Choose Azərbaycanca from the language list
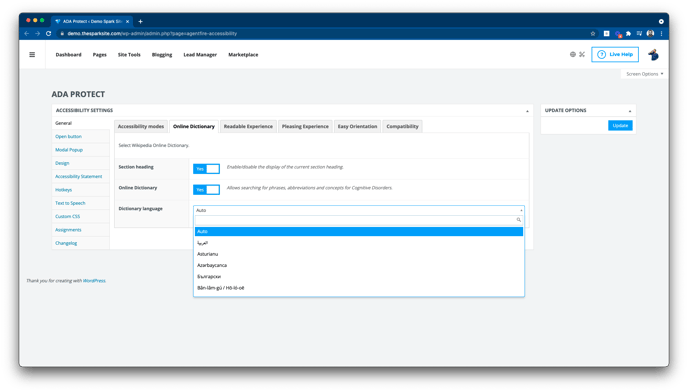688x392 pixels. [x=359, y=265]
